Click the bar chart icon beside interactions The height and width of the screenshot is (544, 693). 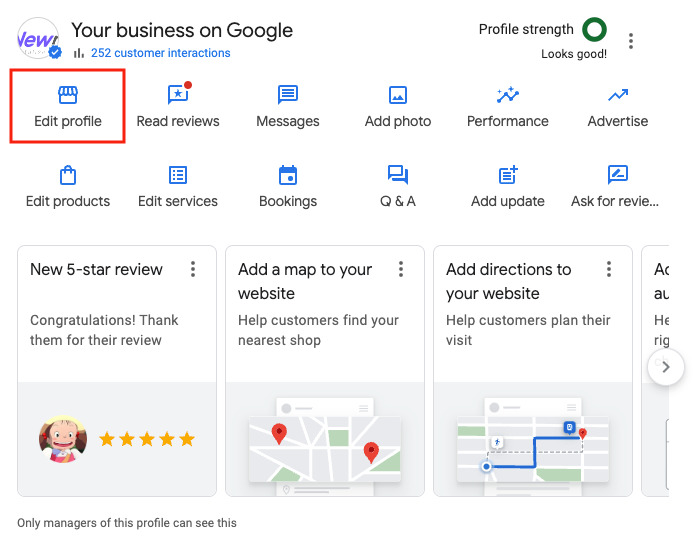(x=79, y=53)
